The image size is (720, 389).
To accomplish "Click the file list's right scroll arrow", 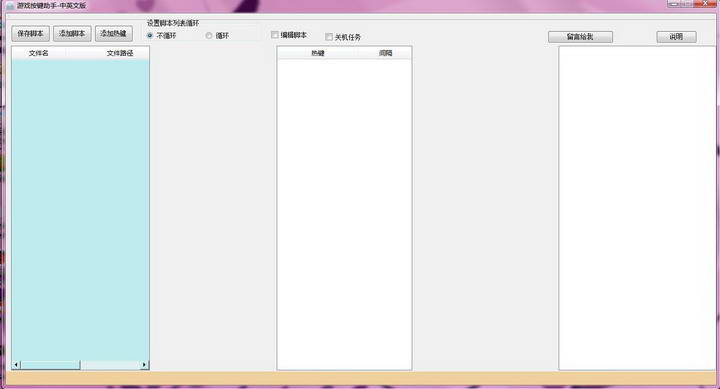I will pyautogui.click(x=144, y=365).
